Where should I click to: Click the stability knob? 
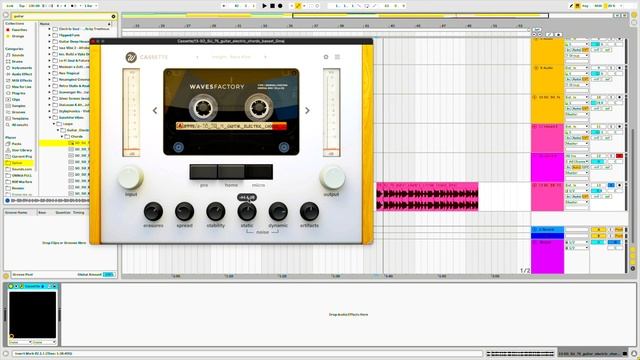pos(216,211)
